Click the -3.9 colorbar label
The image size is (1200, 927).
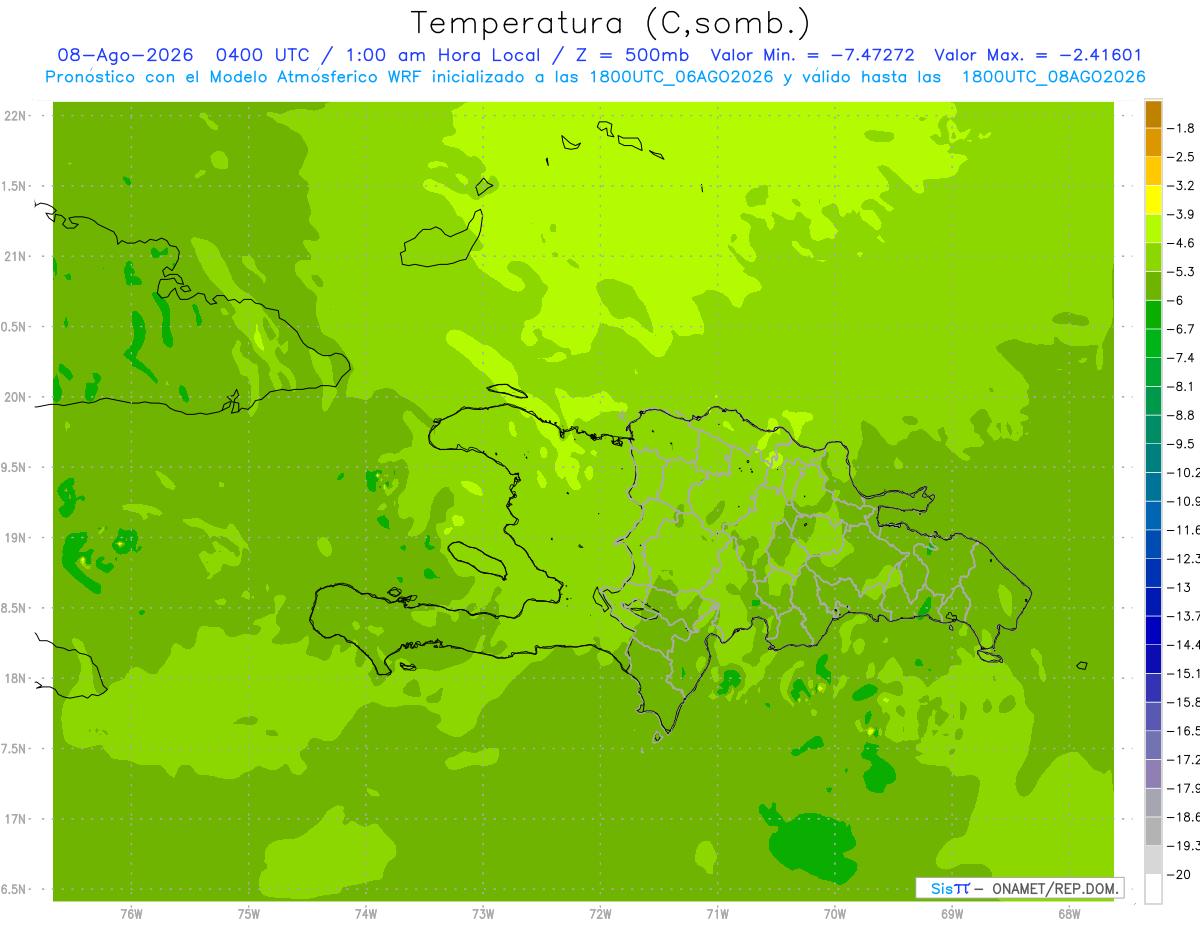pyautogui.click(x=1183, y=214)
